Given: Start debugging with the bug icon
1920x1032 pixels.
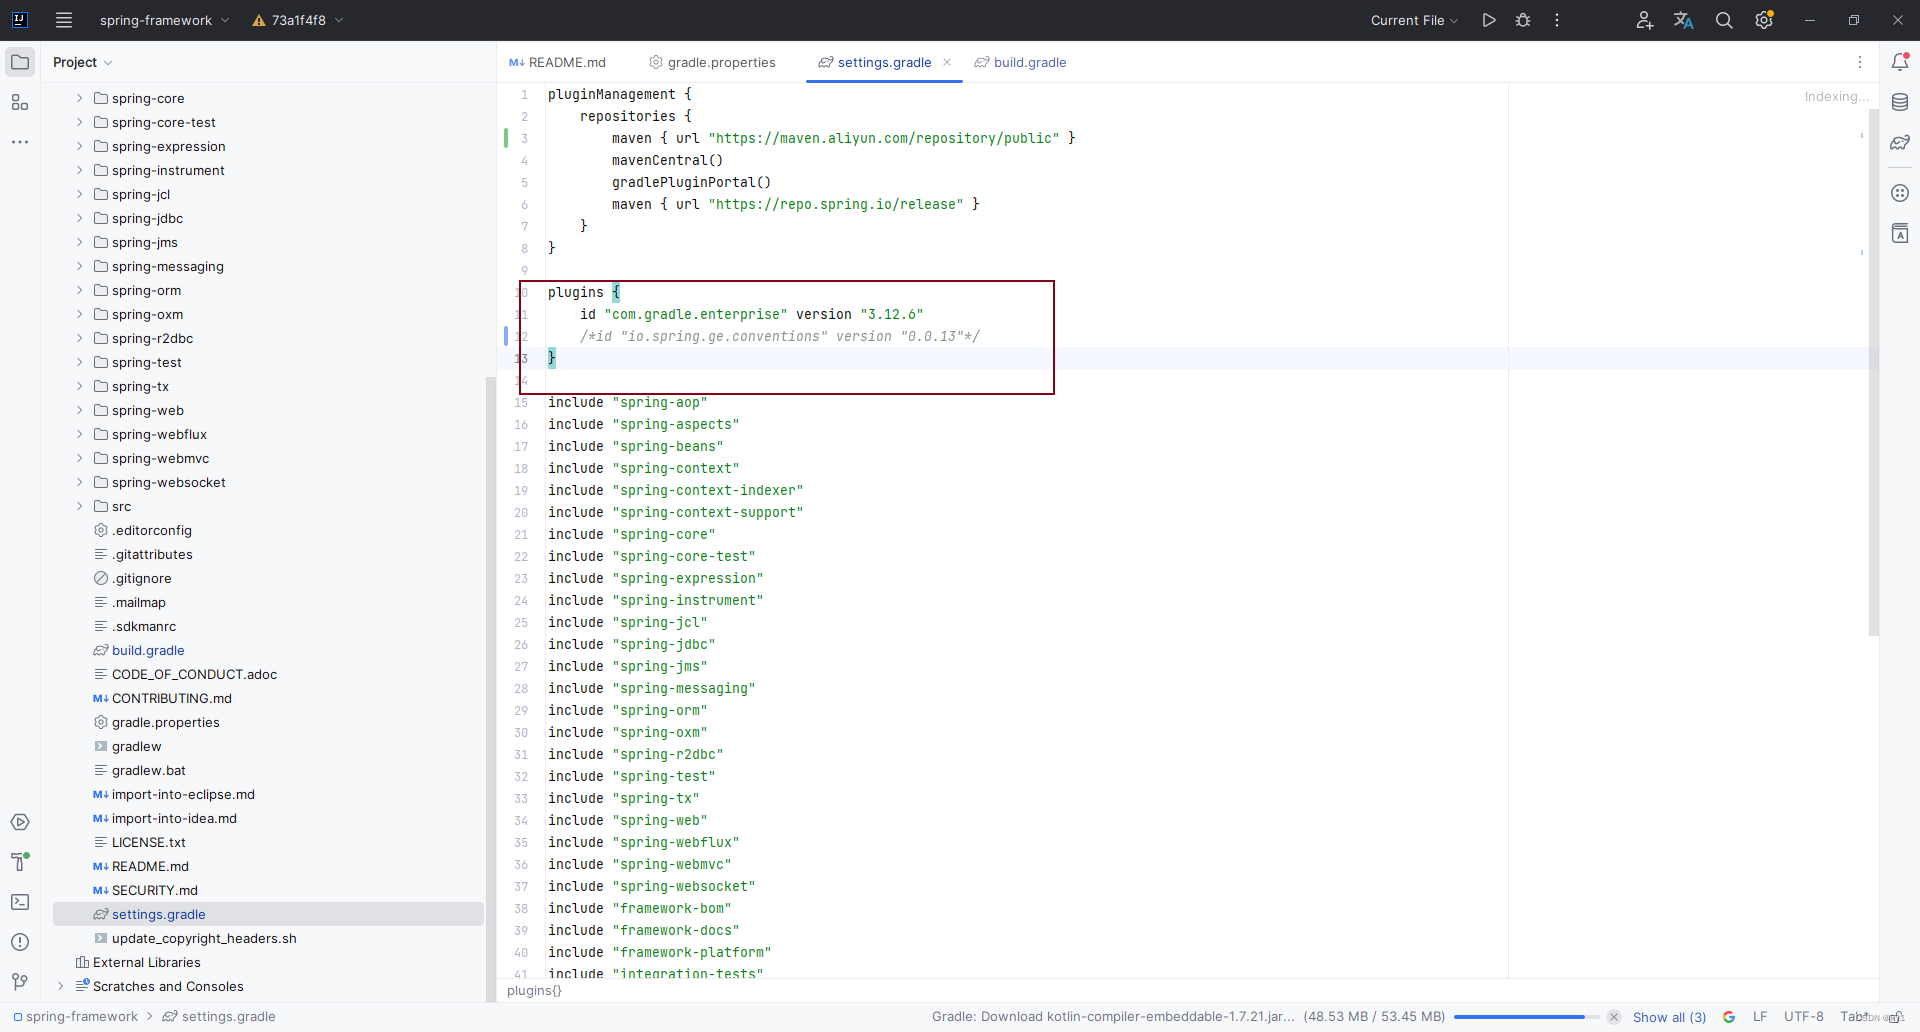Looking at the screenshot, I should point(1523,20).
